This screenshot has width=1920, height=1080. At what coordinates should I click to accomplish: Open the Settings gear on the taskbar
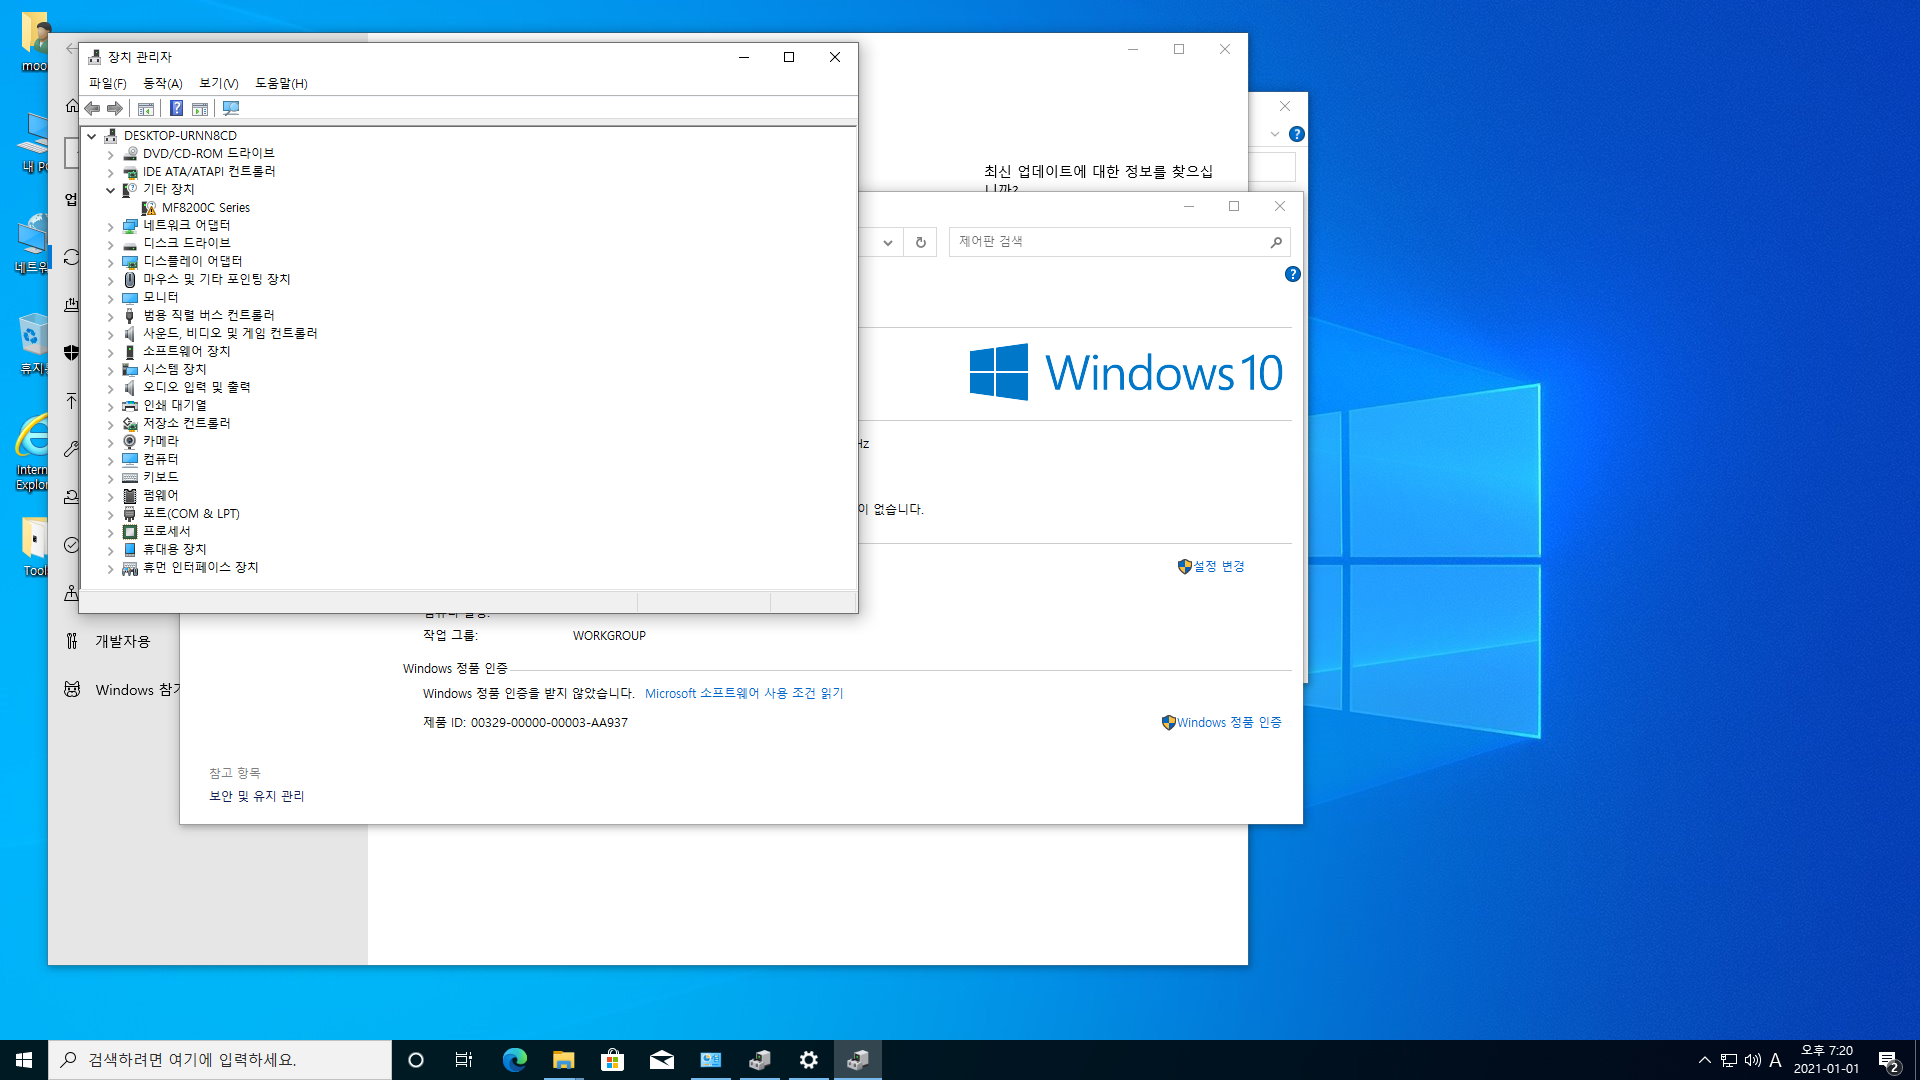pyautogui.click(x=809, y=1060)
